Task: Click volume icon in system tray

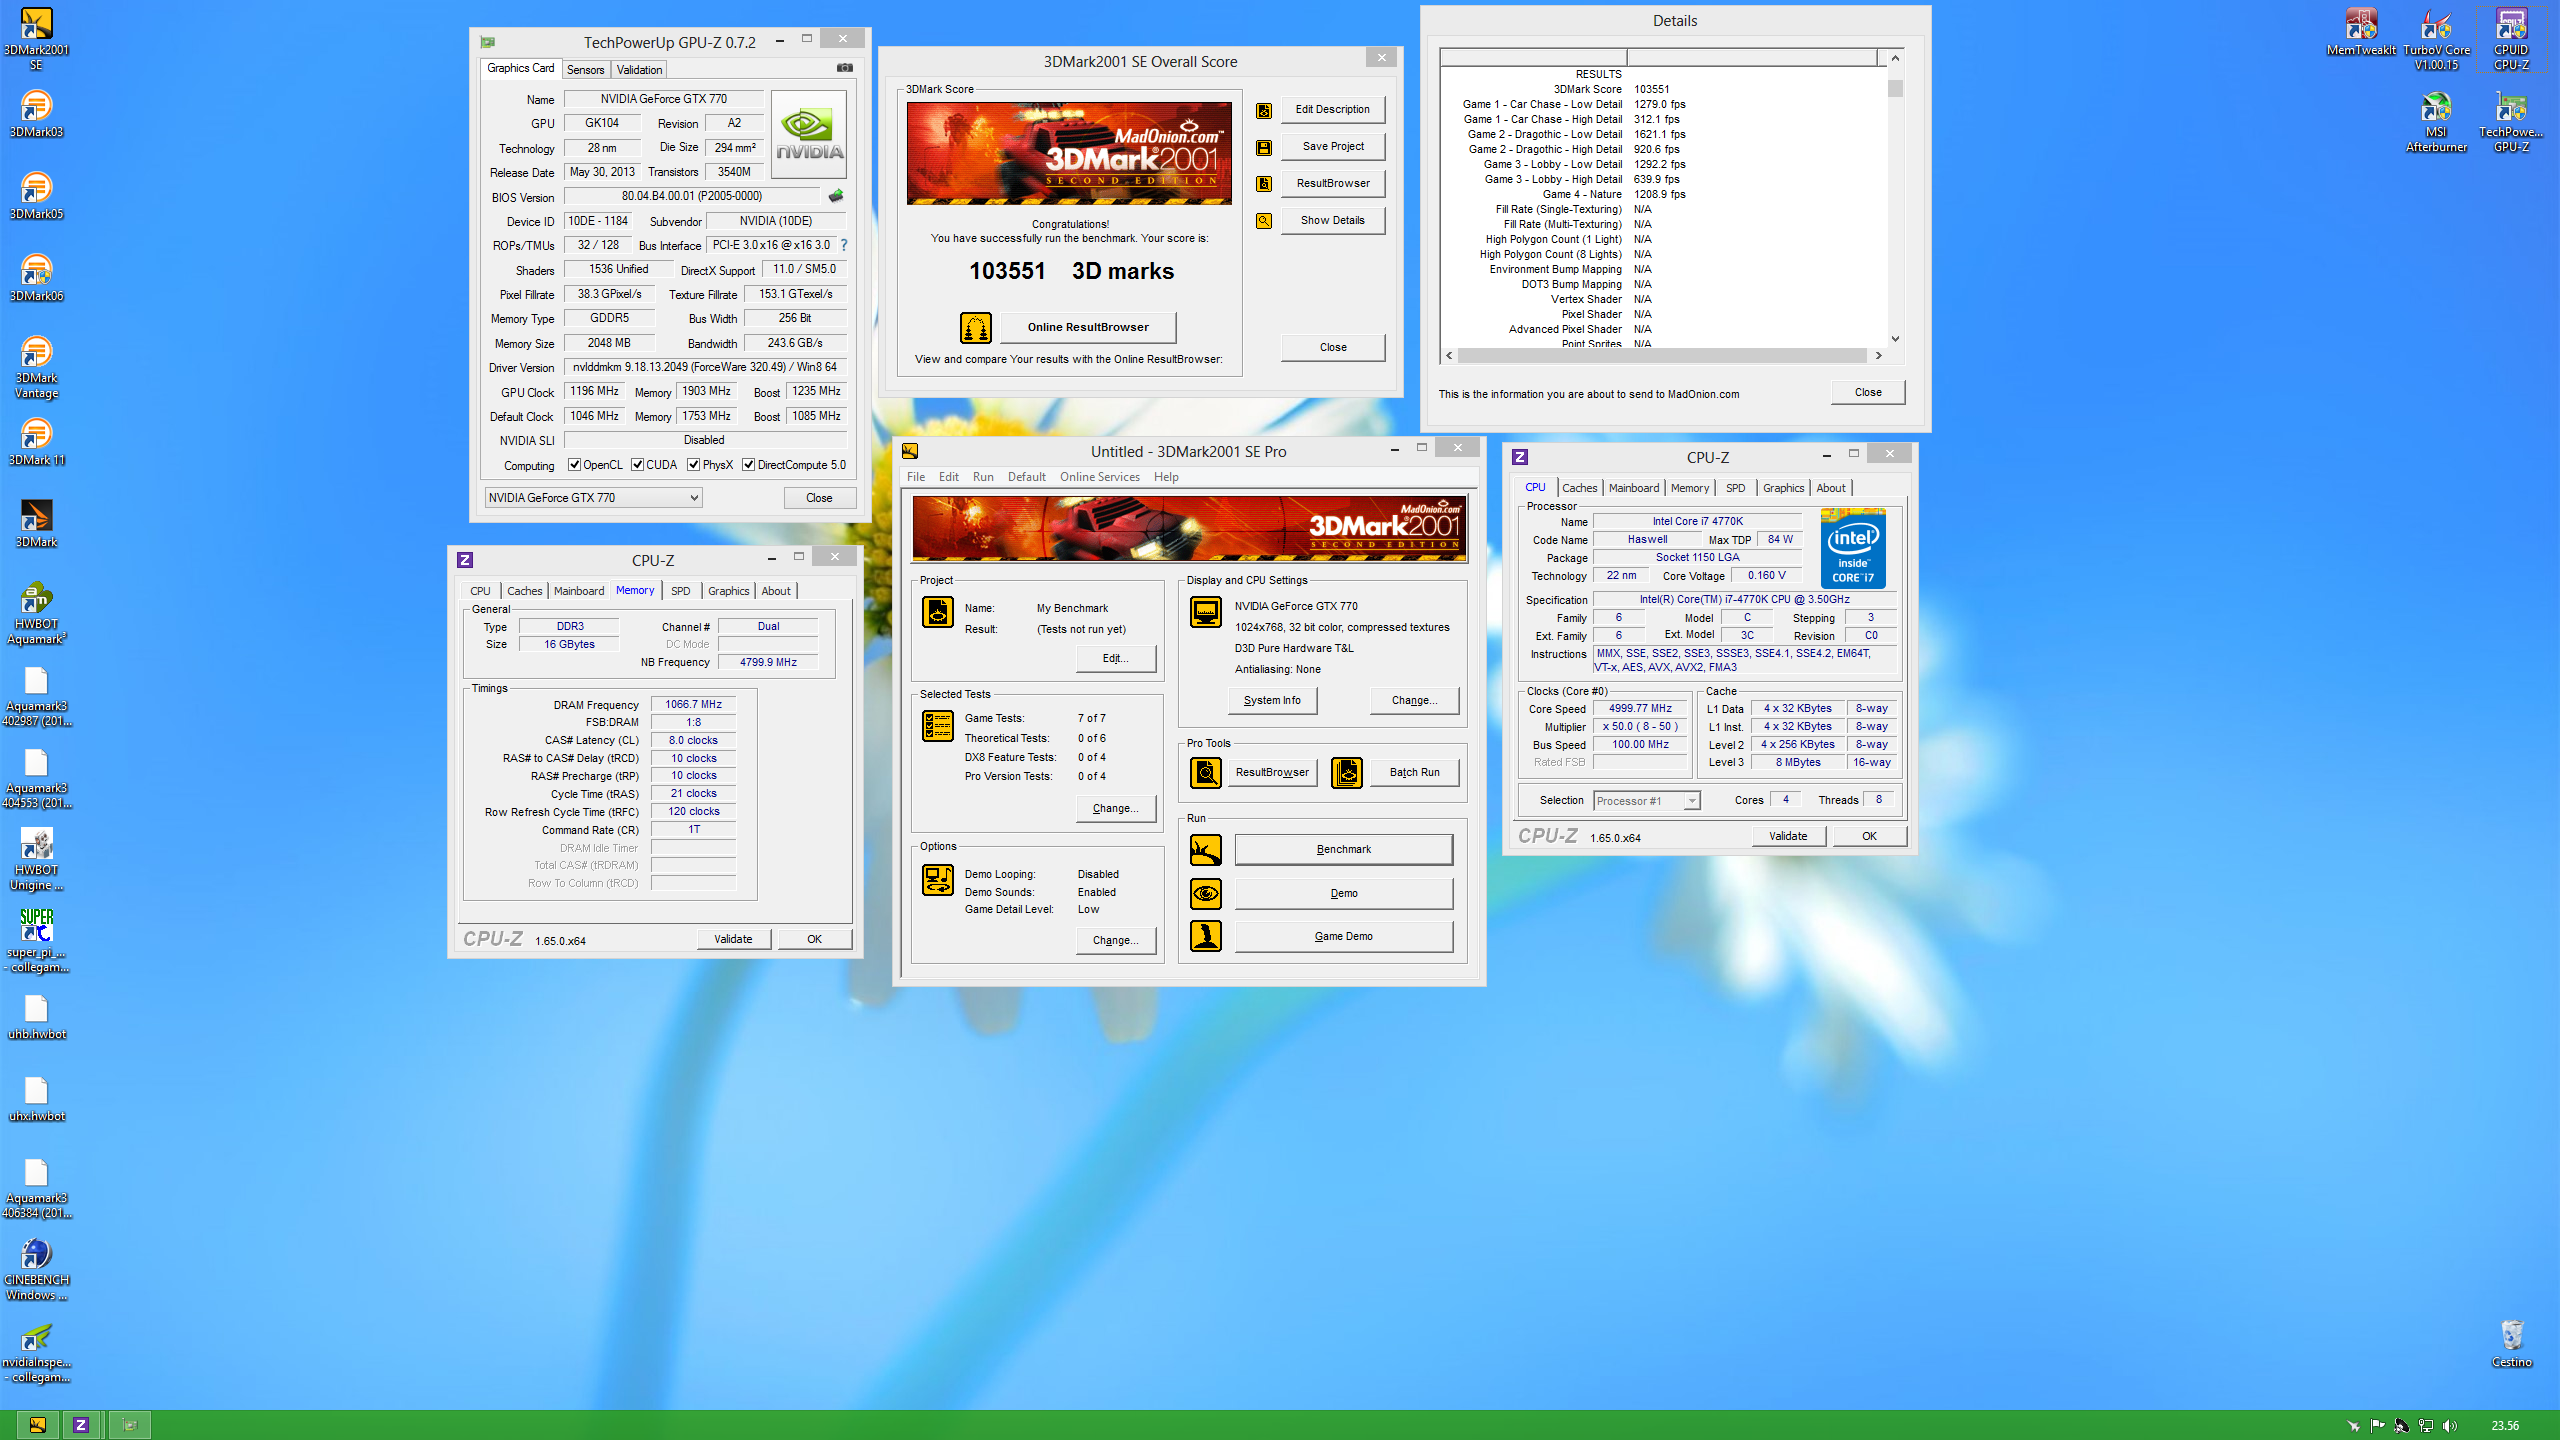Action: (2449, 1426)
